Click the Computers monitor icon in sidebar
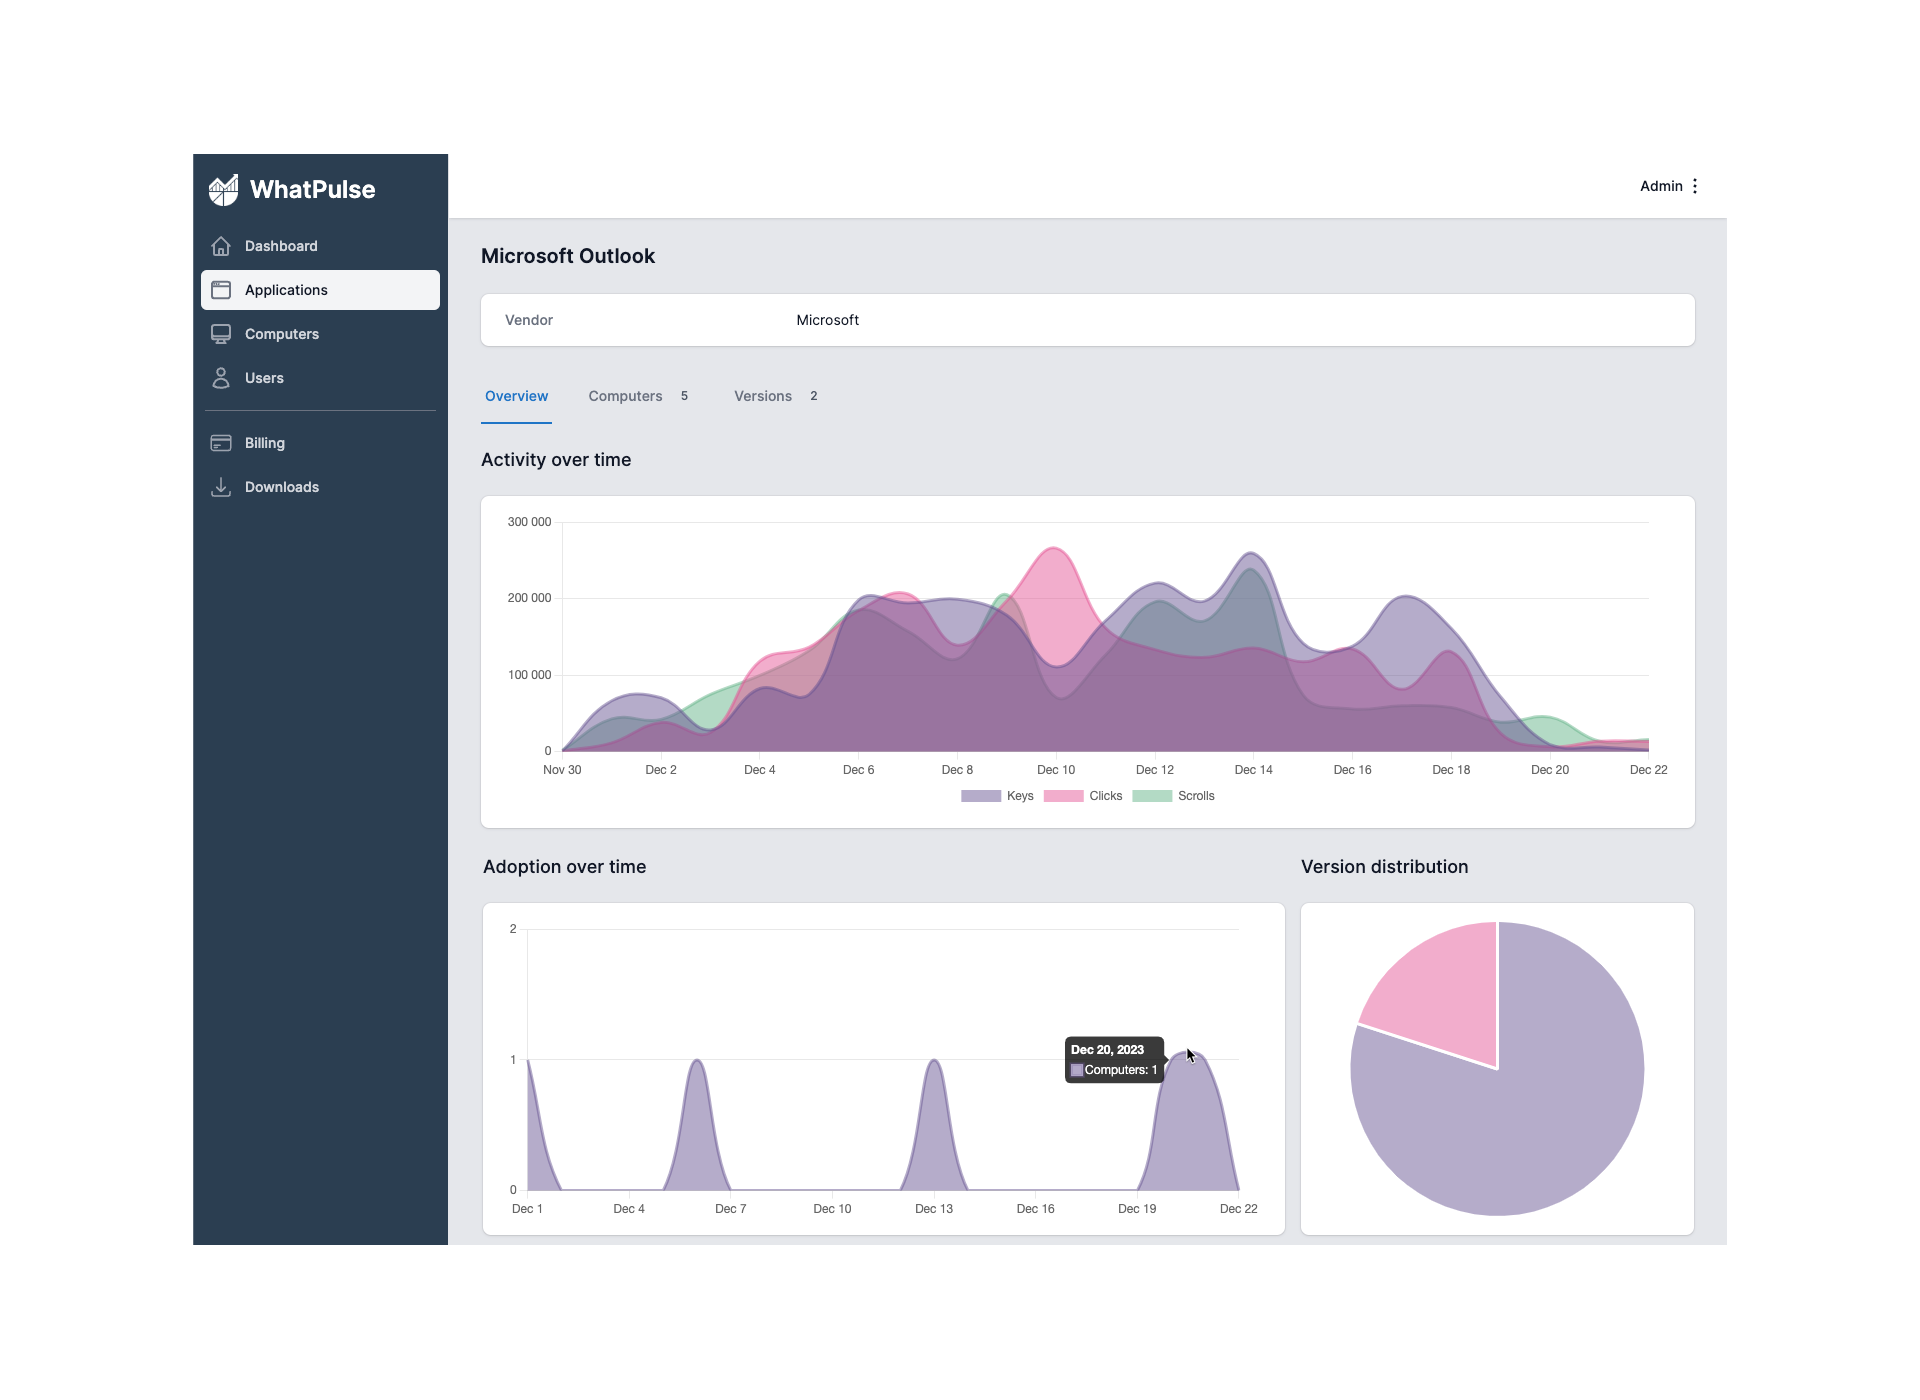The image size is (1920, 1400). point(221,333)
